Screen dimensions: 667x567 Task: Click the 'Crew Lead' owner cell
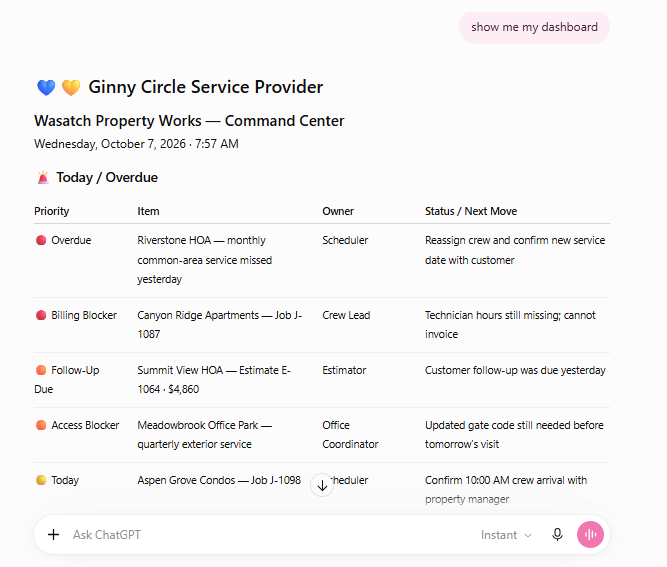click(x=346, y=315)
